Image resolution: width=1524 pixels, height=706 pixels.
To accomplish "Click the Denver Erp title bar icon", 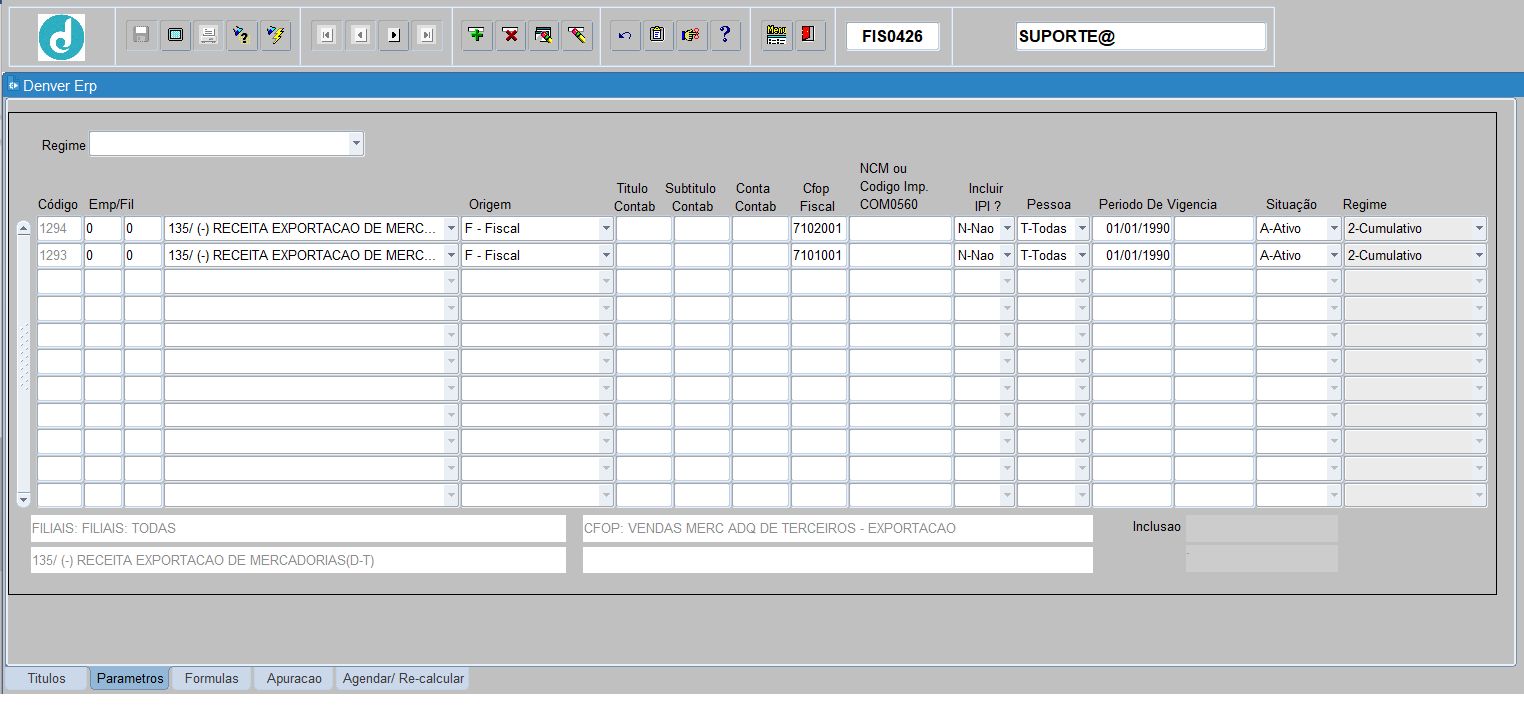I will (14, 85).
